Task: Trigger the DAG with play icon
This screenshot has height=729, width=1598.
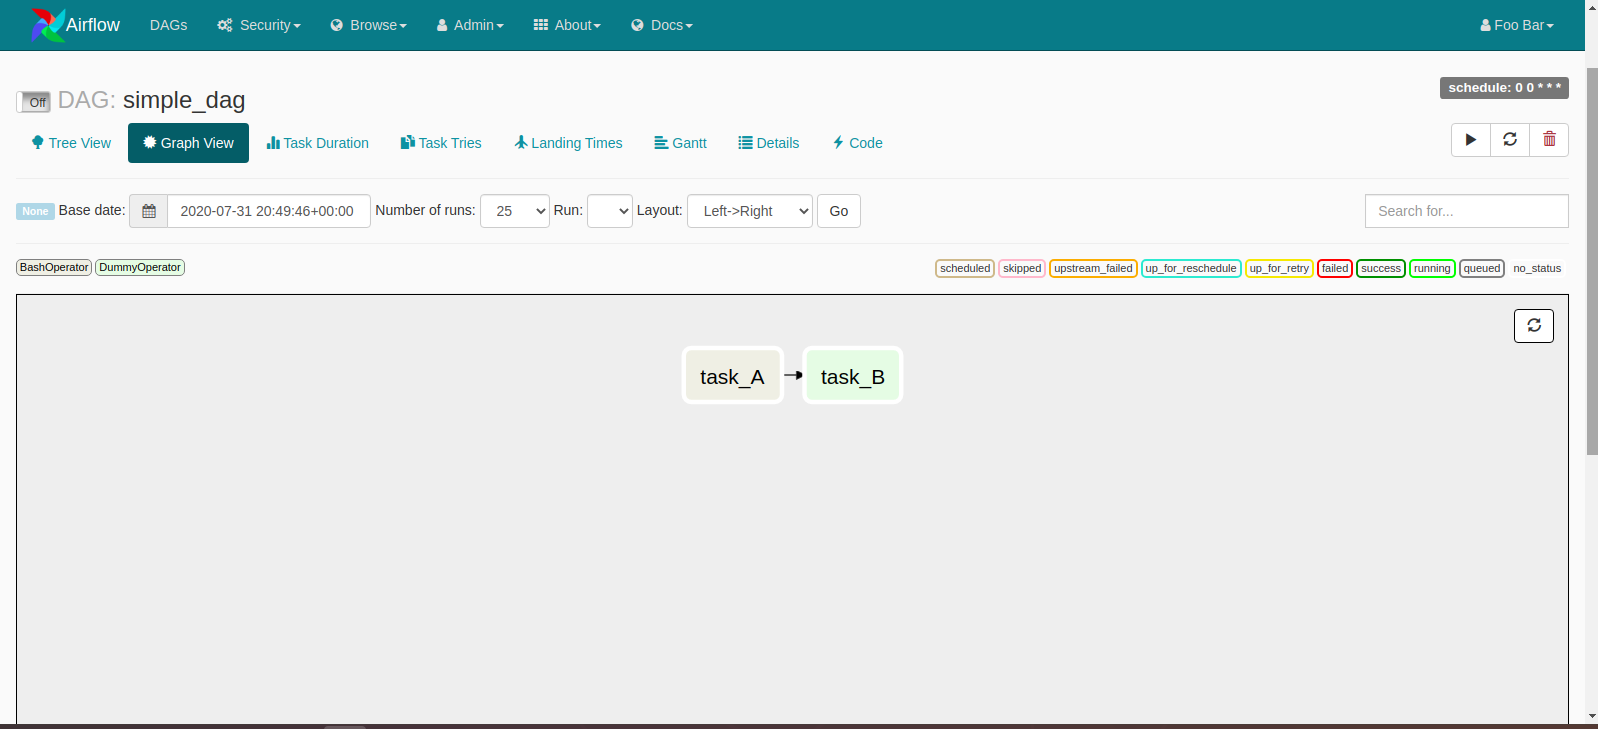Action: [x=1470, y=140]
